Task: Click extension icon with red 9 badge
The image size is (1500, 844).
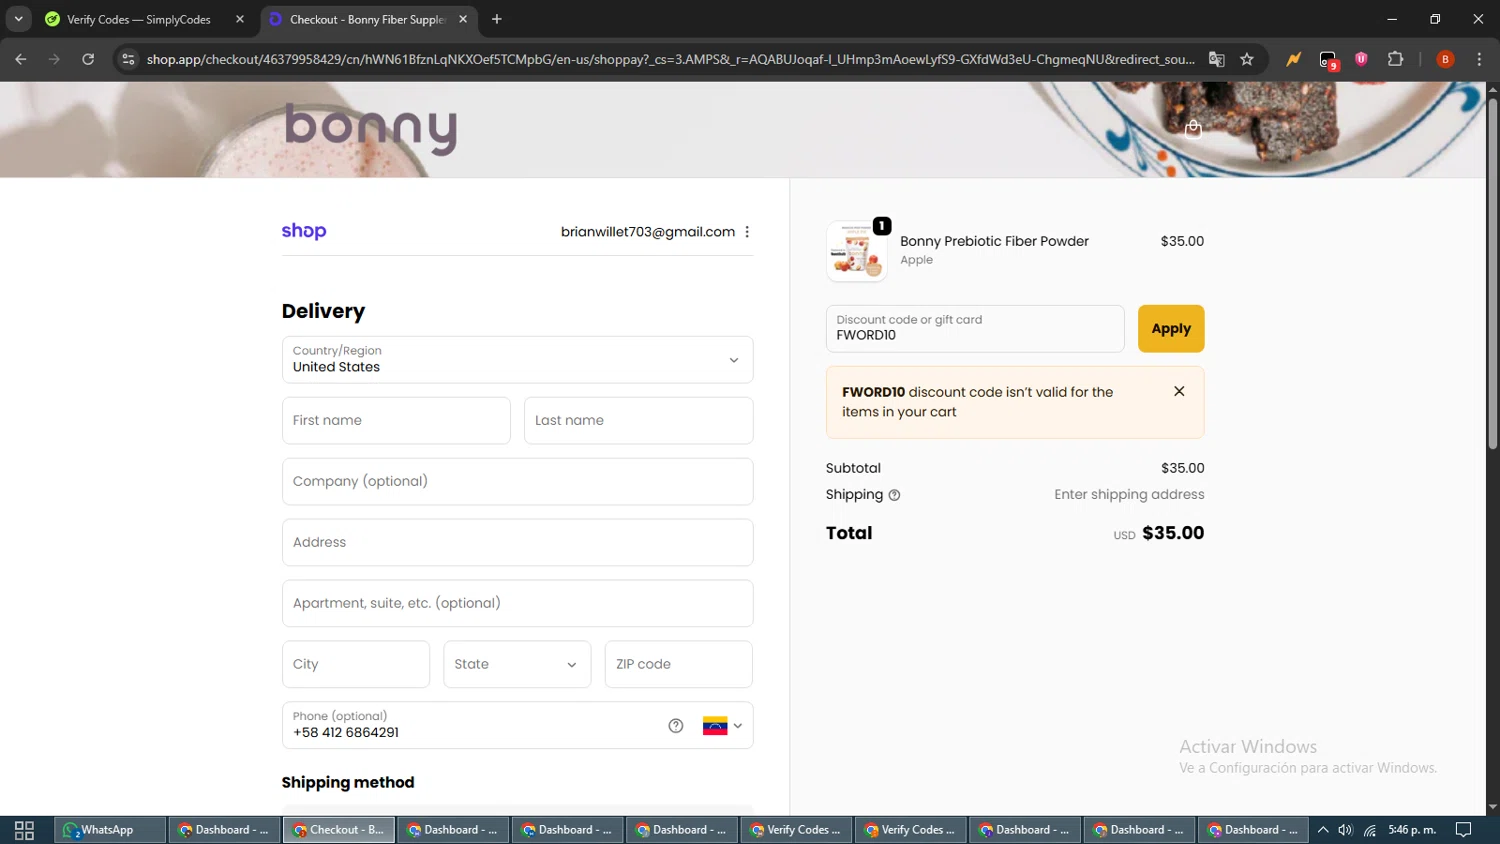Action: tap(1328, 60)
